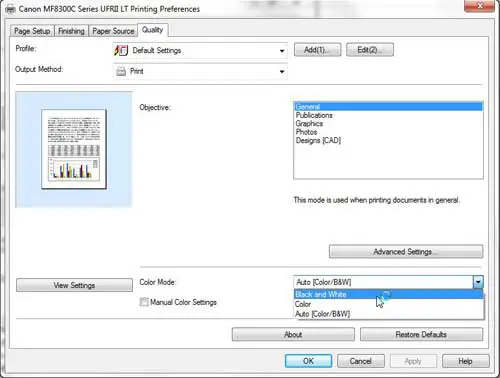Enable Manual Color Settings checkbox
500x378 pixels.
(144, 302)
